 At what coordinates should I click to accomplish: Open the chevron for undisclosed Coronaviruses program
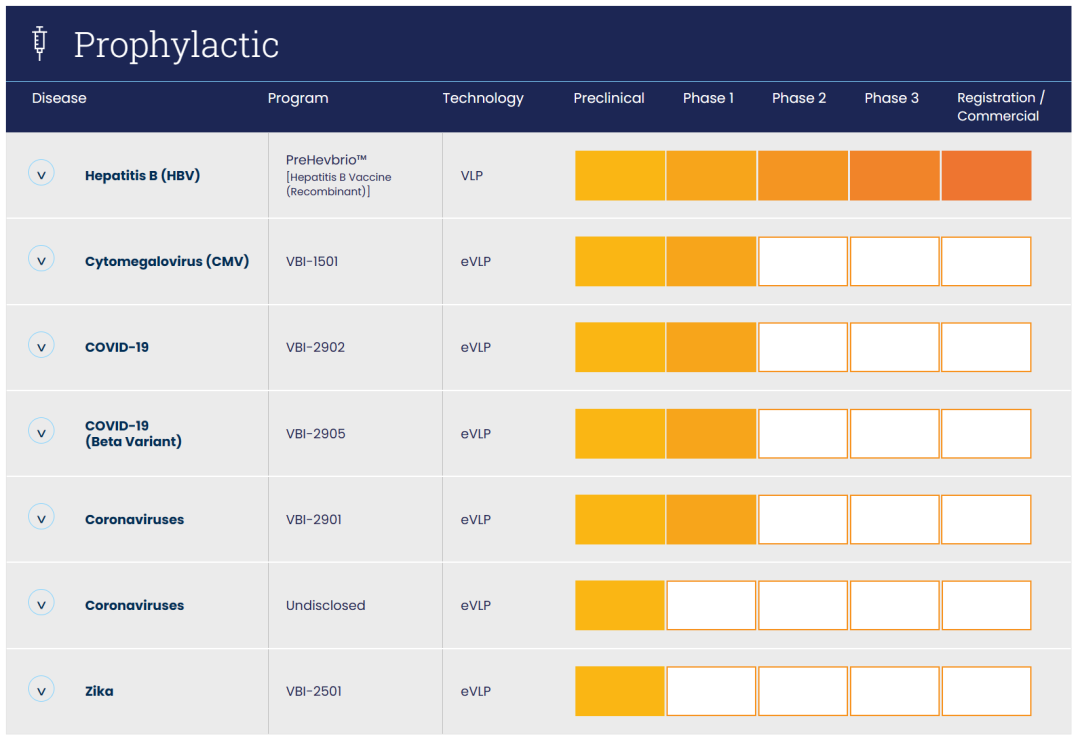pyautogui.click(x=41, y=605)
